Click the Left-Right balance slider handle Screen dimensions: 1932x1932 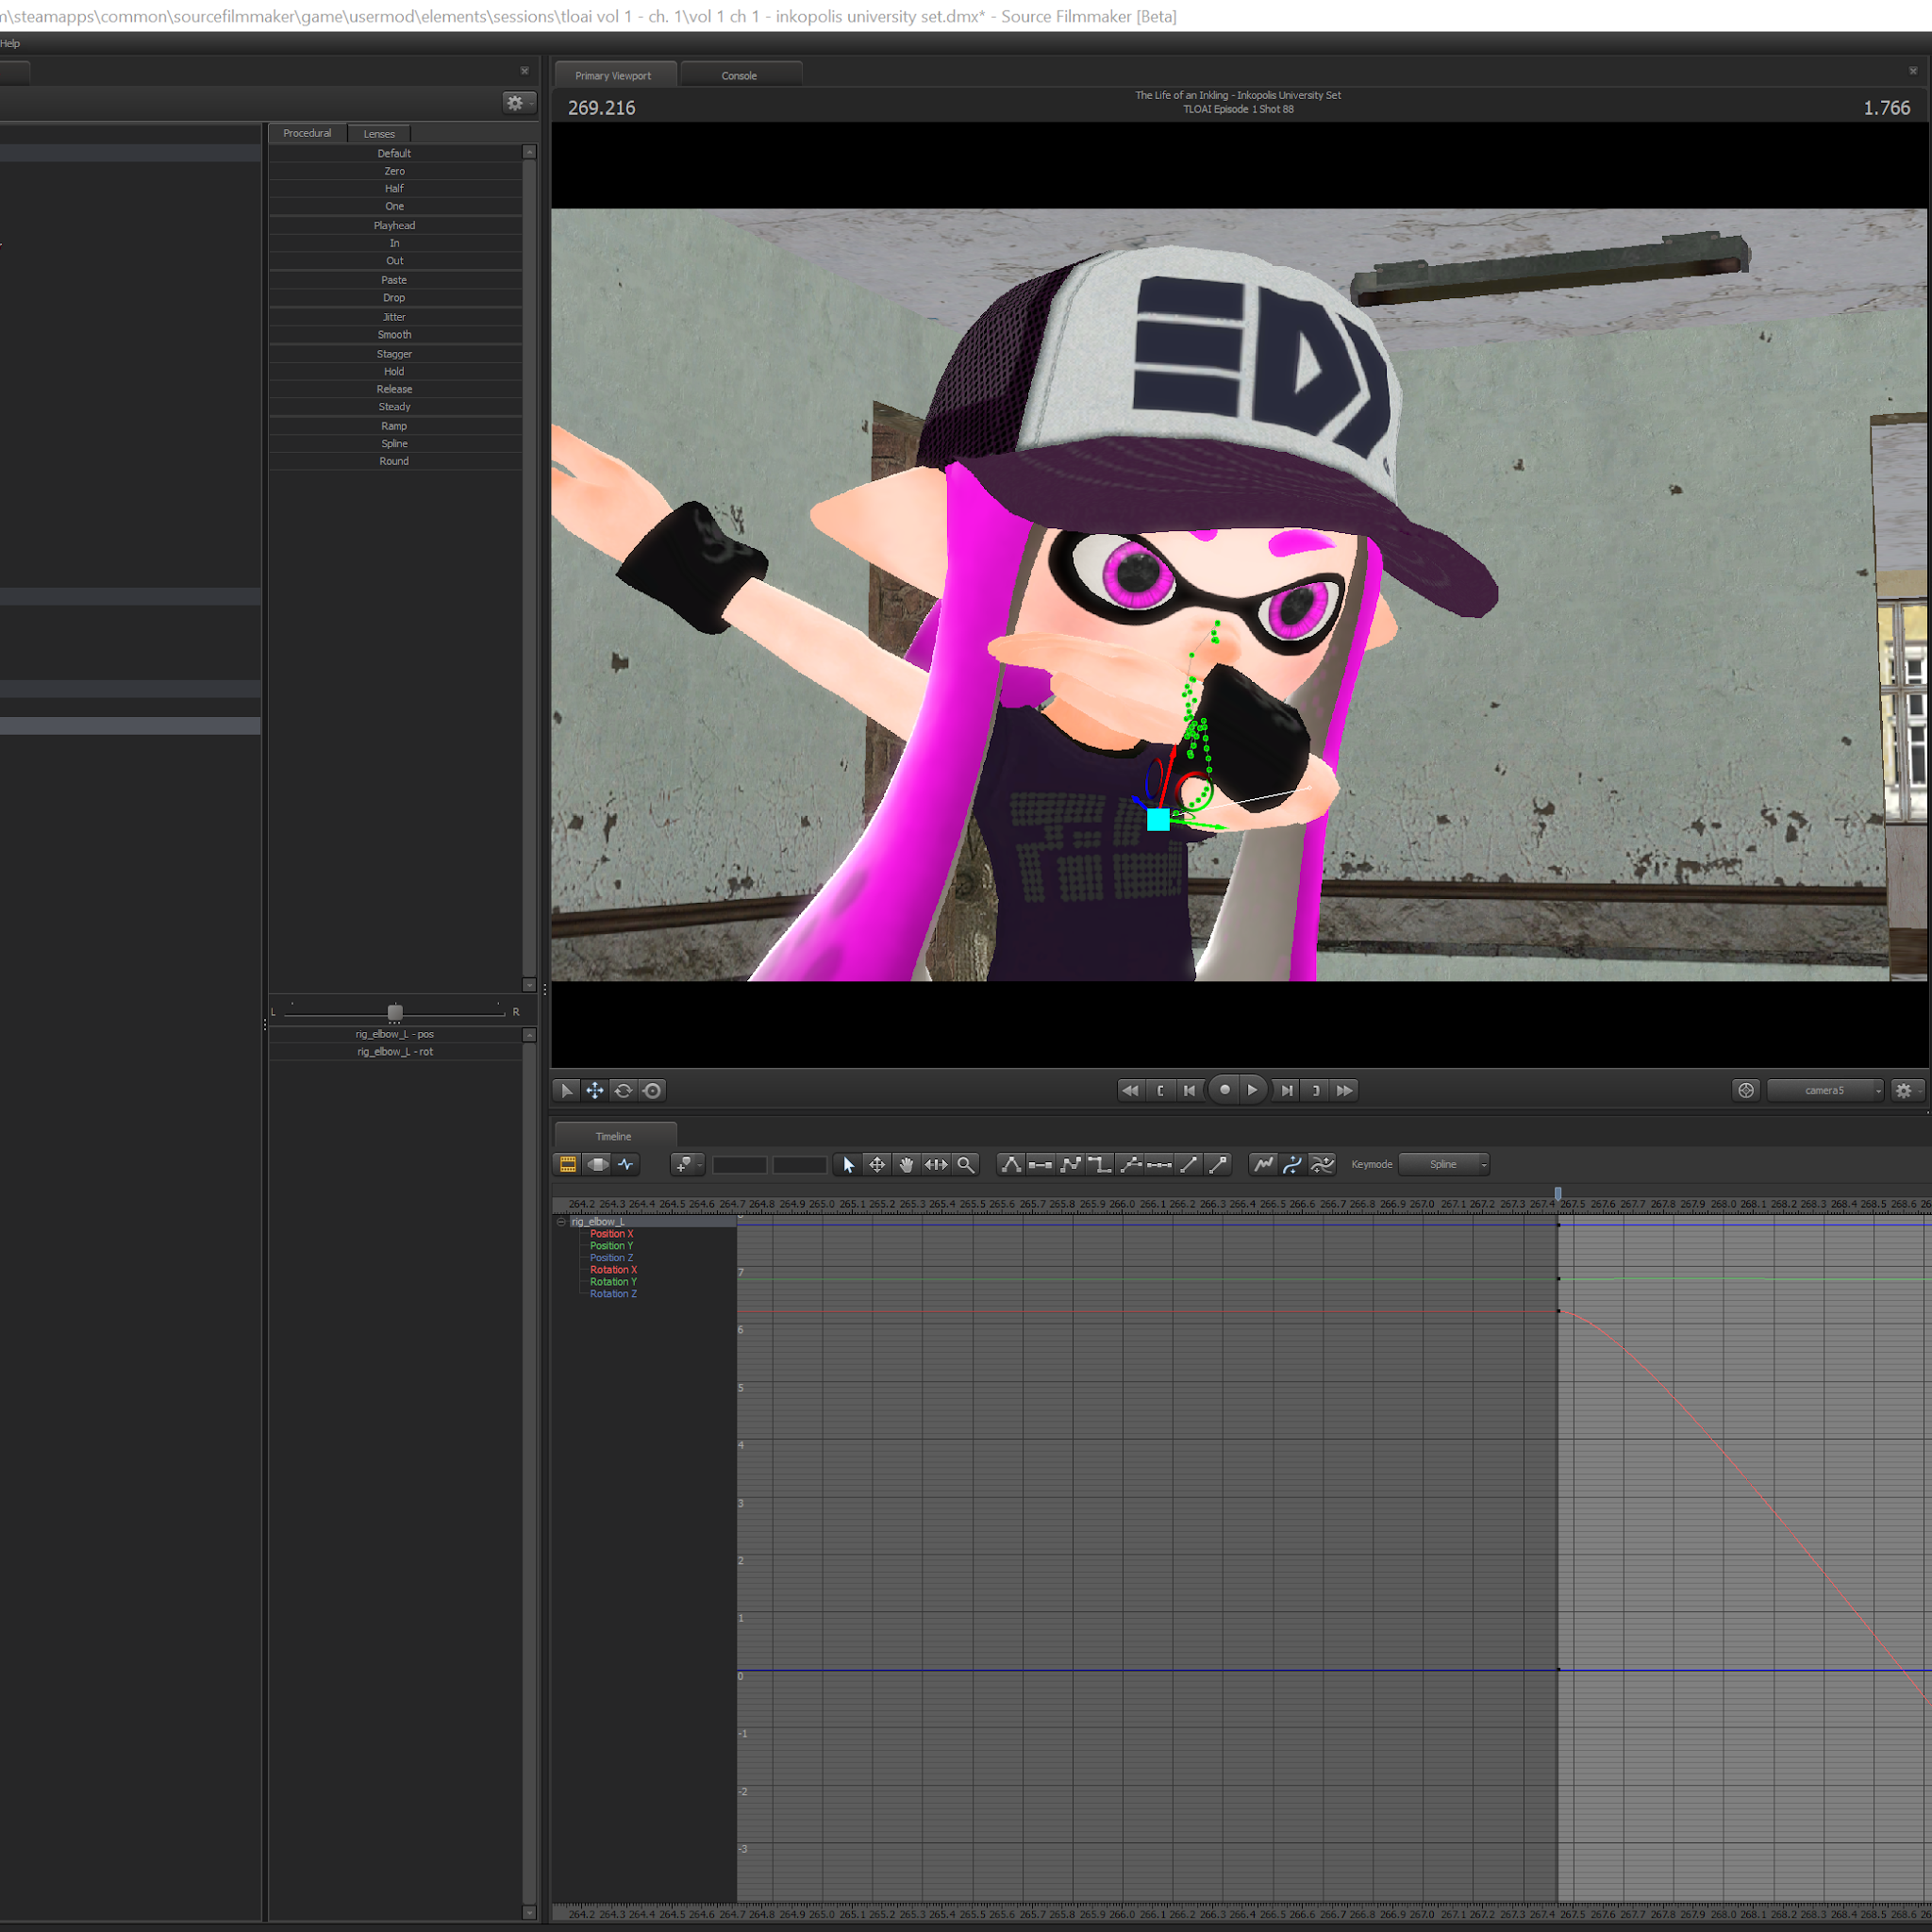395,1012
